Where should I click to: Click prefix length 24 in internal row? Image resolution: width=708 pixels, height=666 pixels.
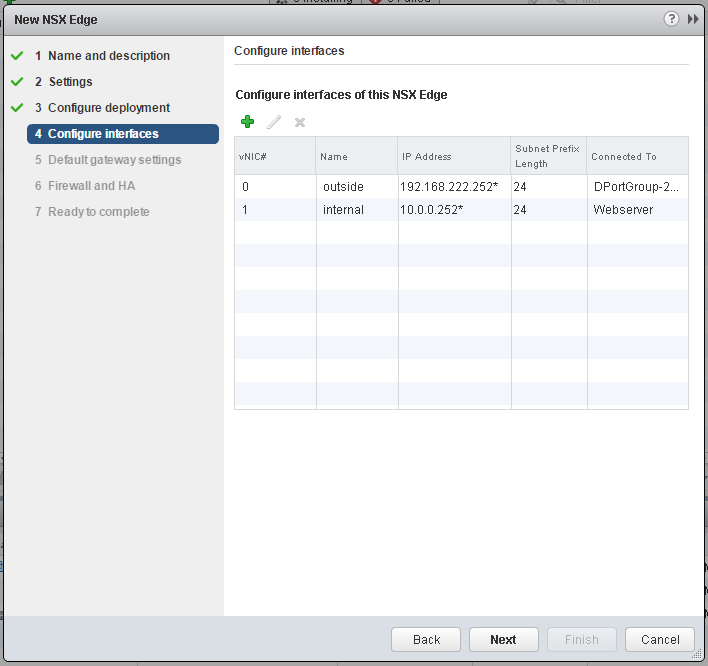pyautogui.click(x=549, y=210)
